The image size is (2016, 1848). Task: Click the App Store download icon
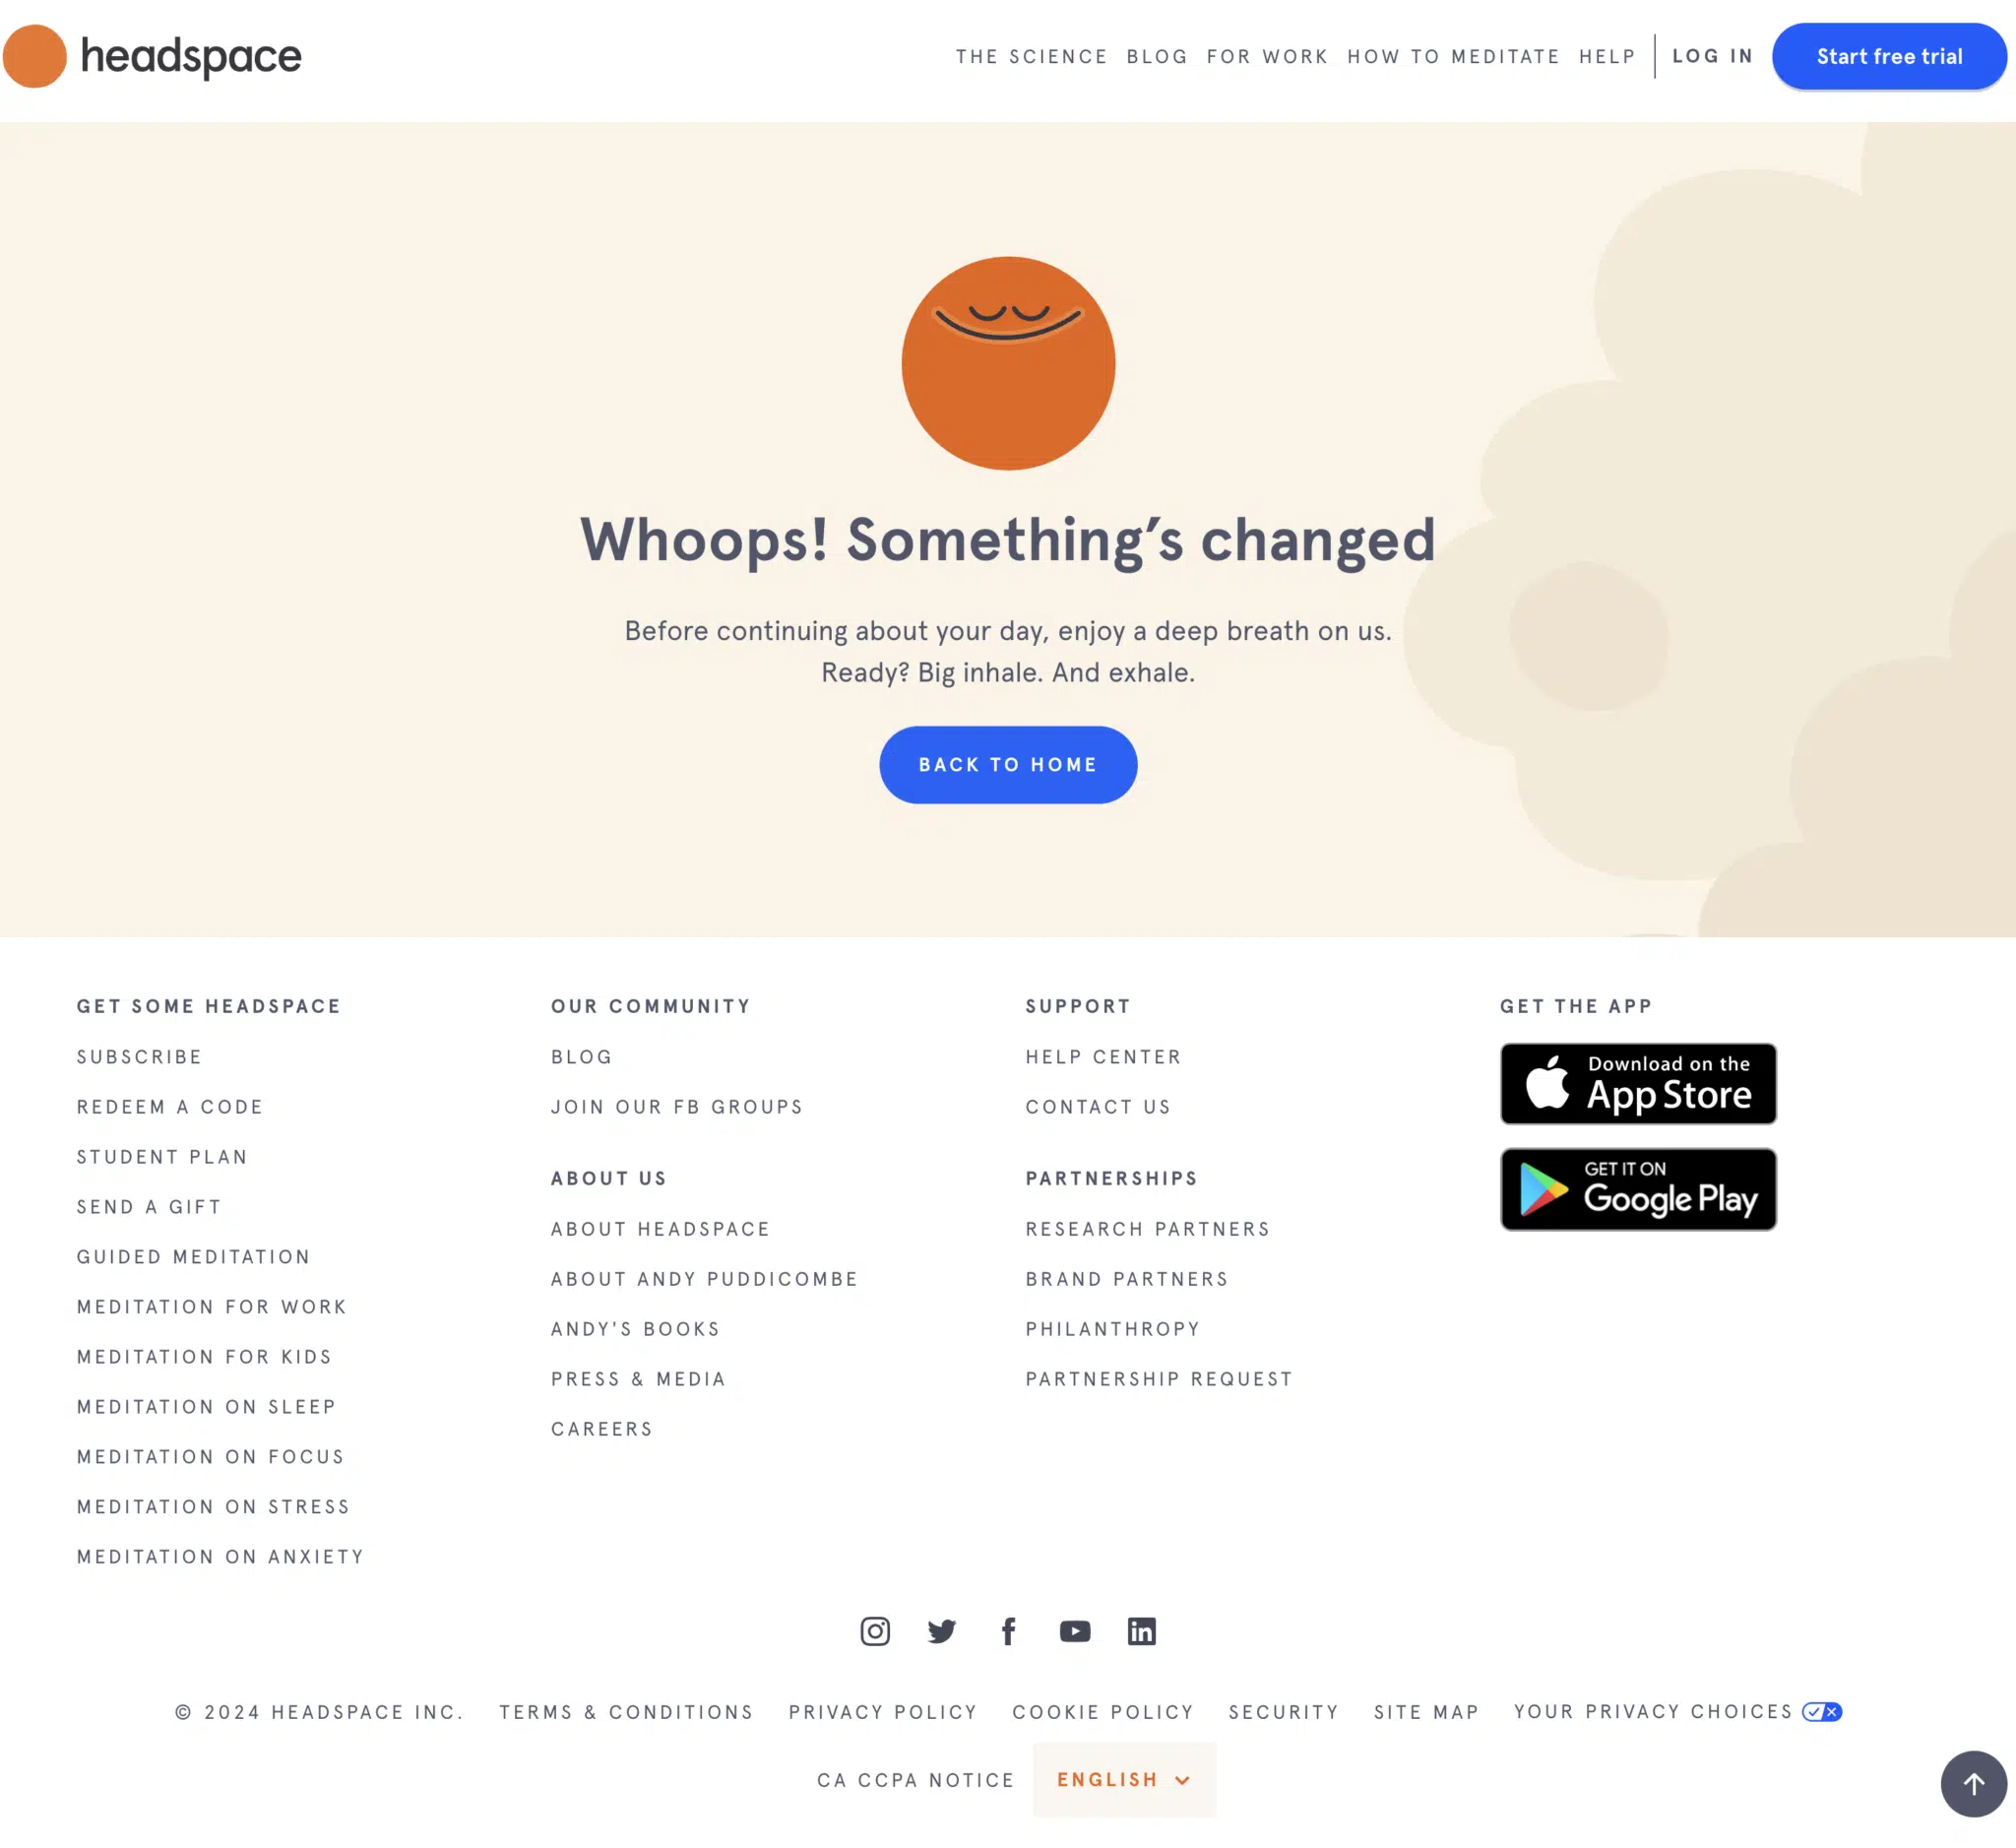1637,1084
